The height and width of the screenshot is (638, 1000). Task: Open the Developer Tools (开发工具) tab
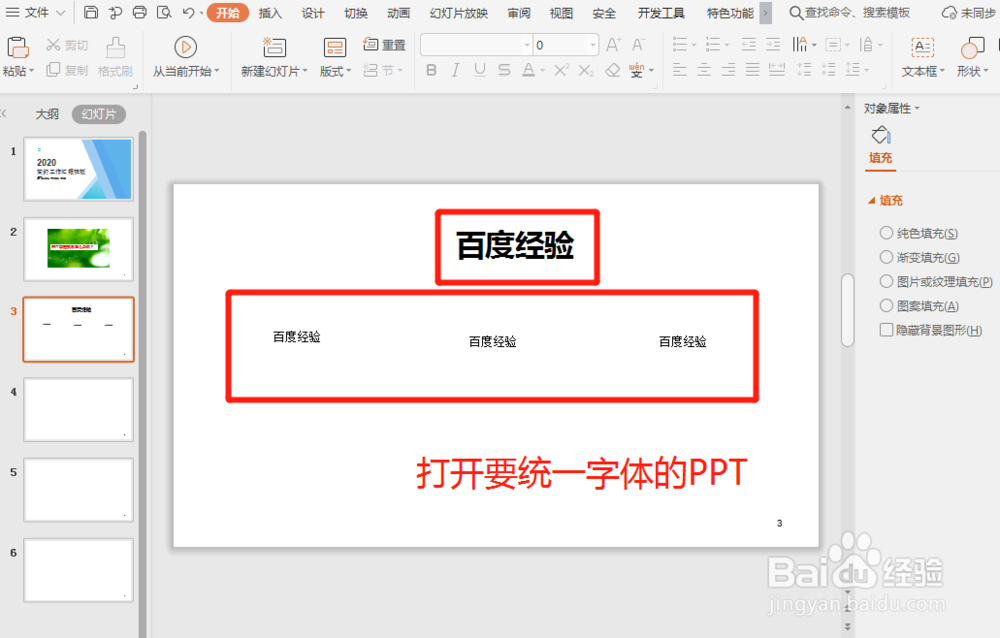[661, 13]
